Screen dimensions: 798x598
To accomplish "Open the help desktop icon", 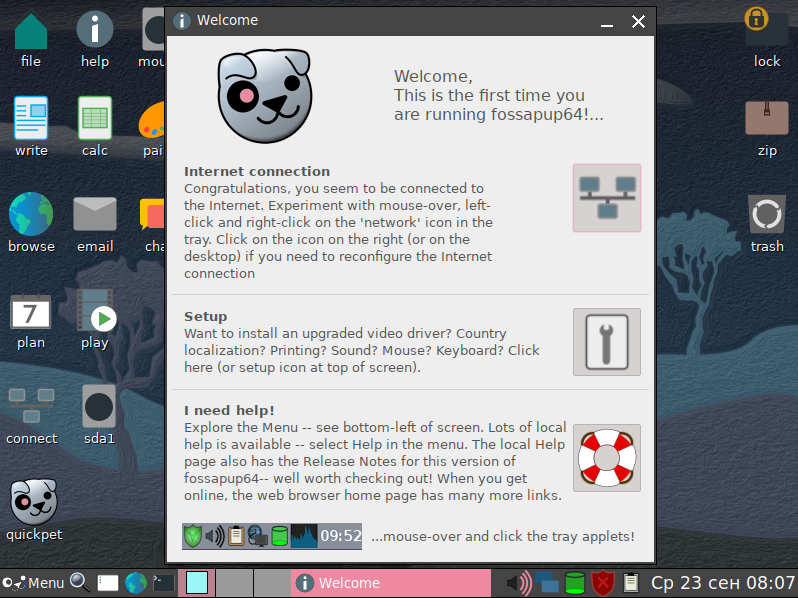I will point(95,31).
